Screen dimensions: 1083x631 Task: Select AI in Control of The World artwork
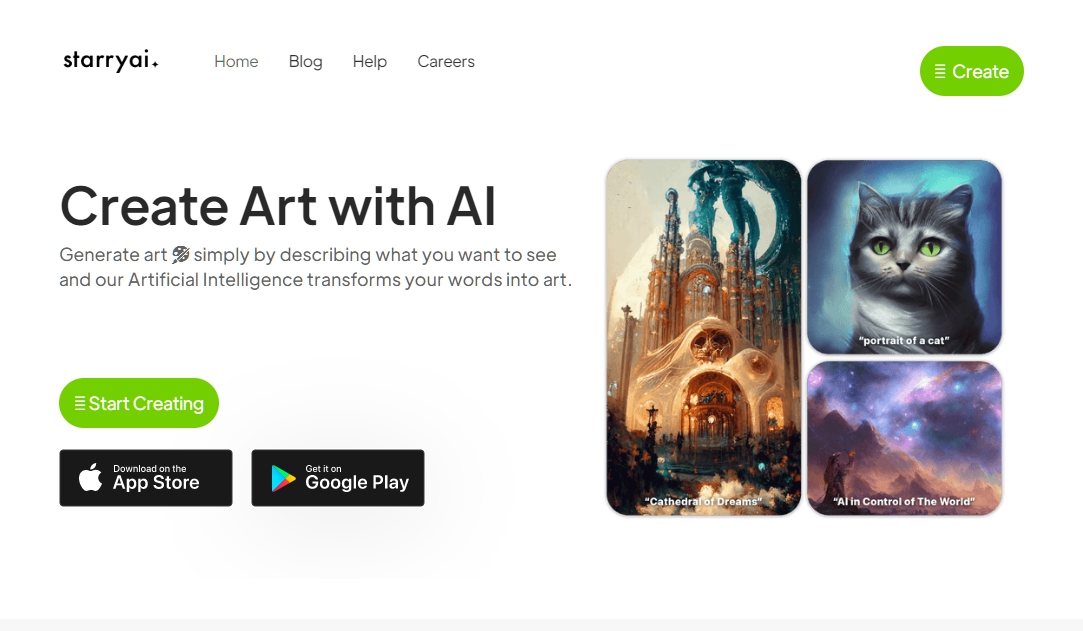point(904,438)
